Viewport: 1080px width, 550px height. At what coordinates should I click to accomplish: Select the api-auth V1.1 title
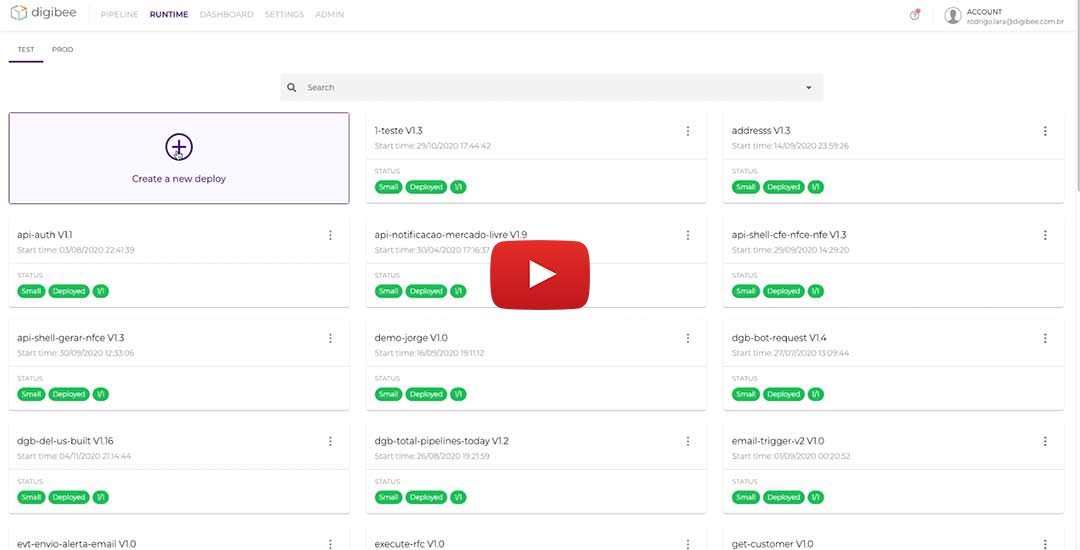click(x=45, y=235)
